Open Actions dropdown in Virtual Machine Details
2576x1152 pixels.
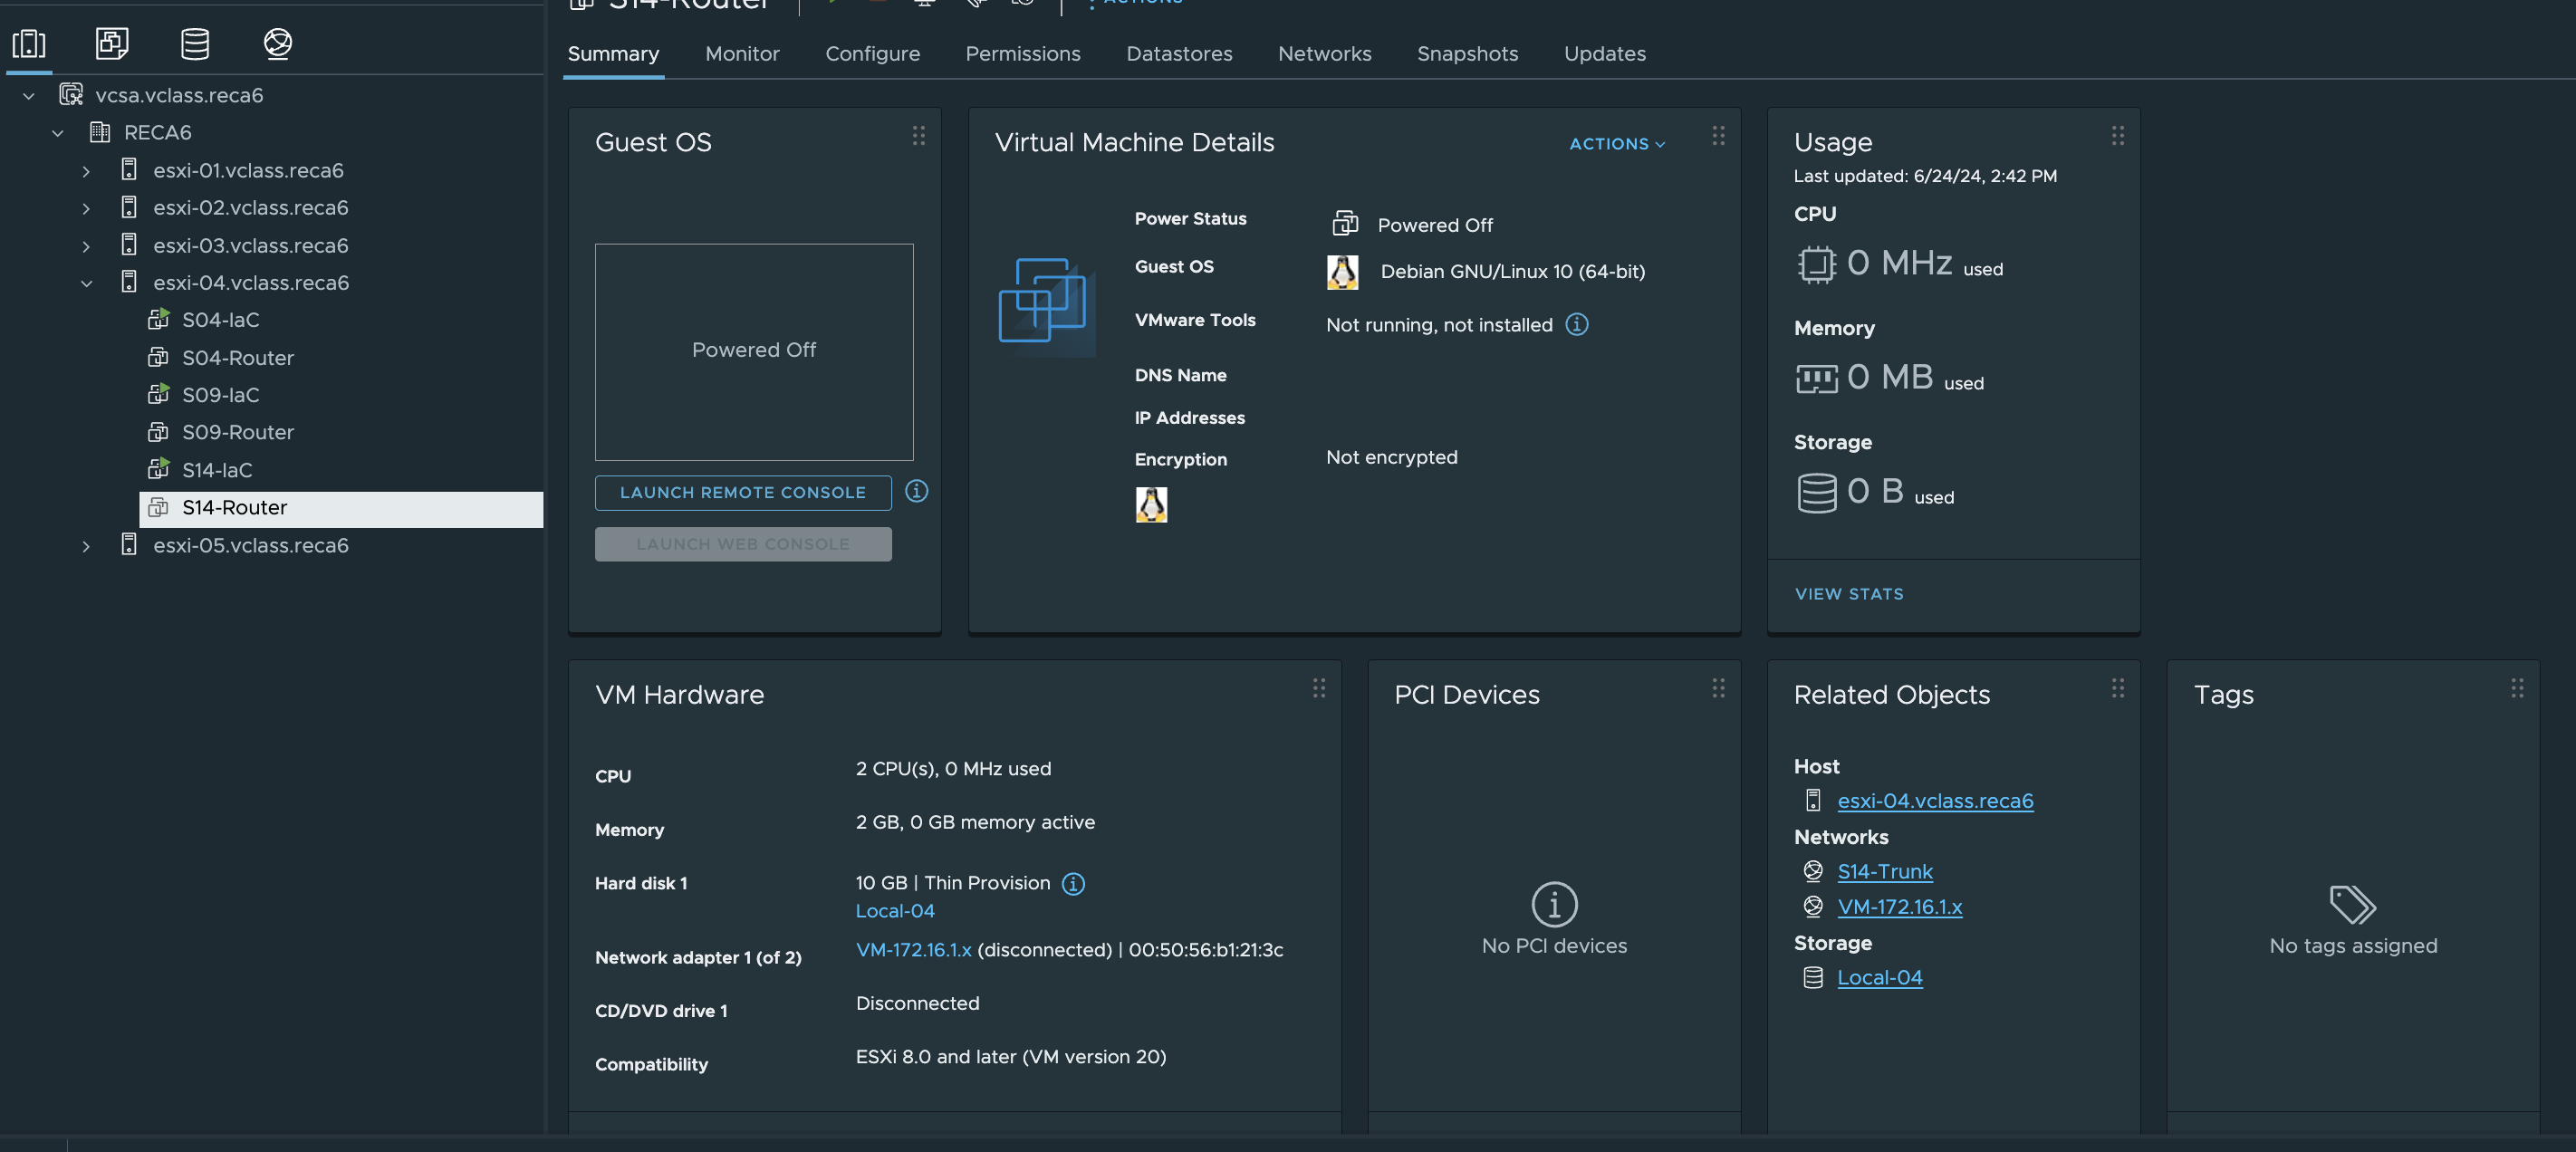pyautogui.click(x=1616, y=144)
